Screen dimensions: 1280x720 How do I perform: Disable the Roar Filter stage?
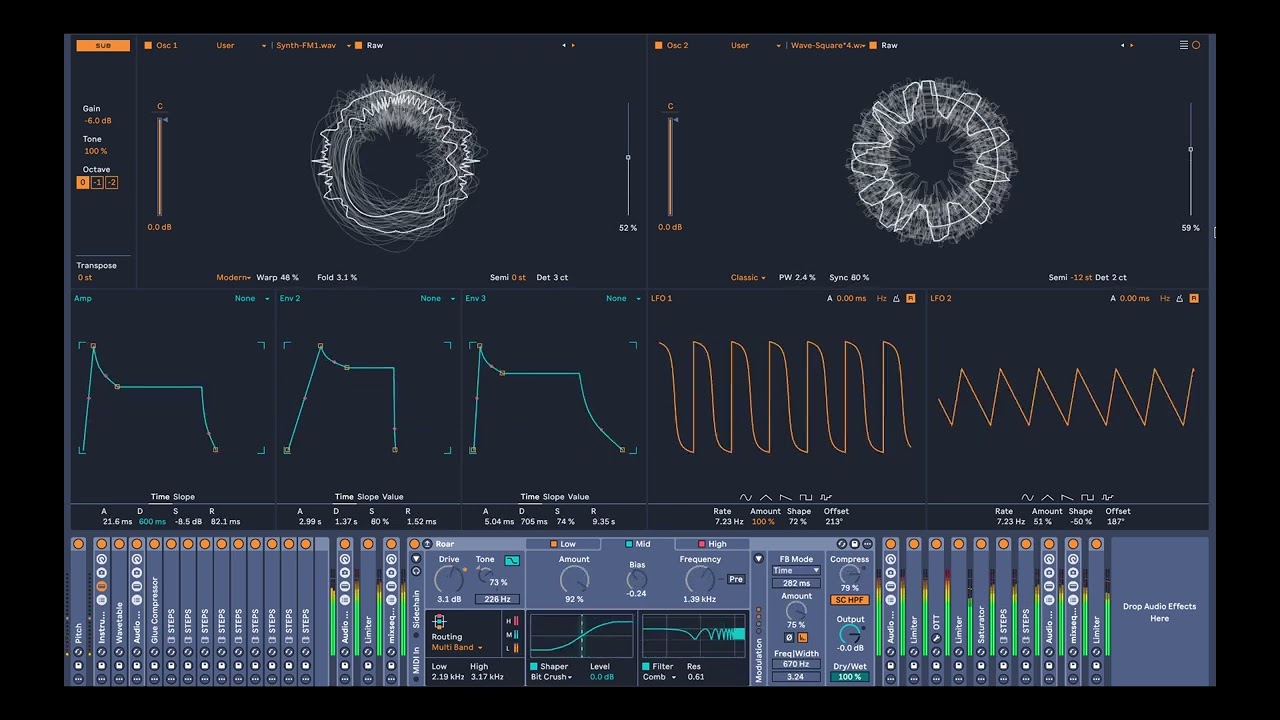click(x=646, y=666)
